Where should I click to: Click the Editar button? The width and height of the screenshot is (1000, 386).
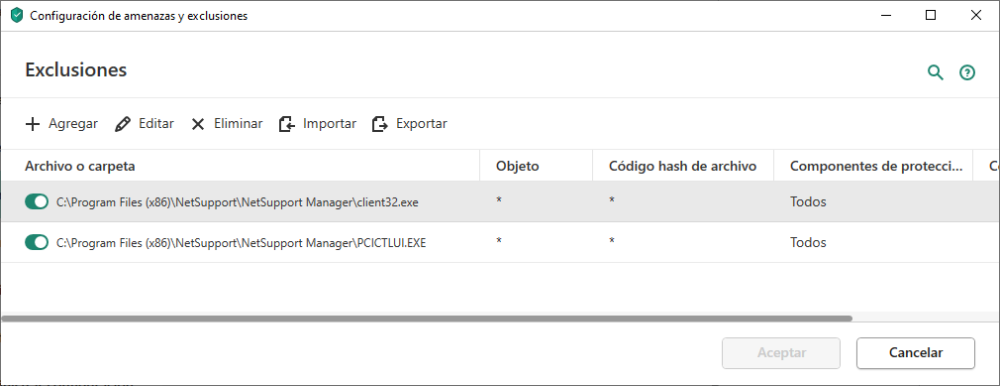(144, 124)
